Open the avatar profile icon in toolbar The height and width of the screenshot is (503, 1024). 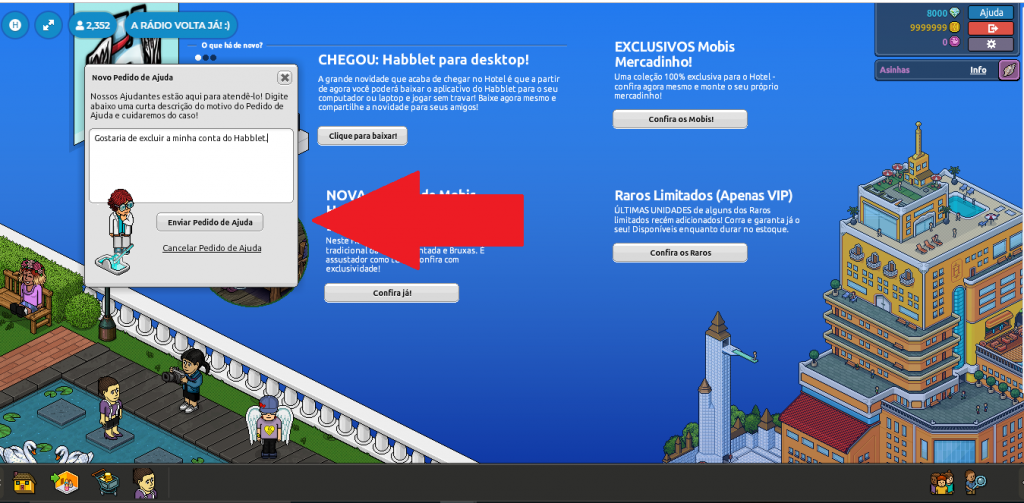pyautogui.click(x=144, y=483)
